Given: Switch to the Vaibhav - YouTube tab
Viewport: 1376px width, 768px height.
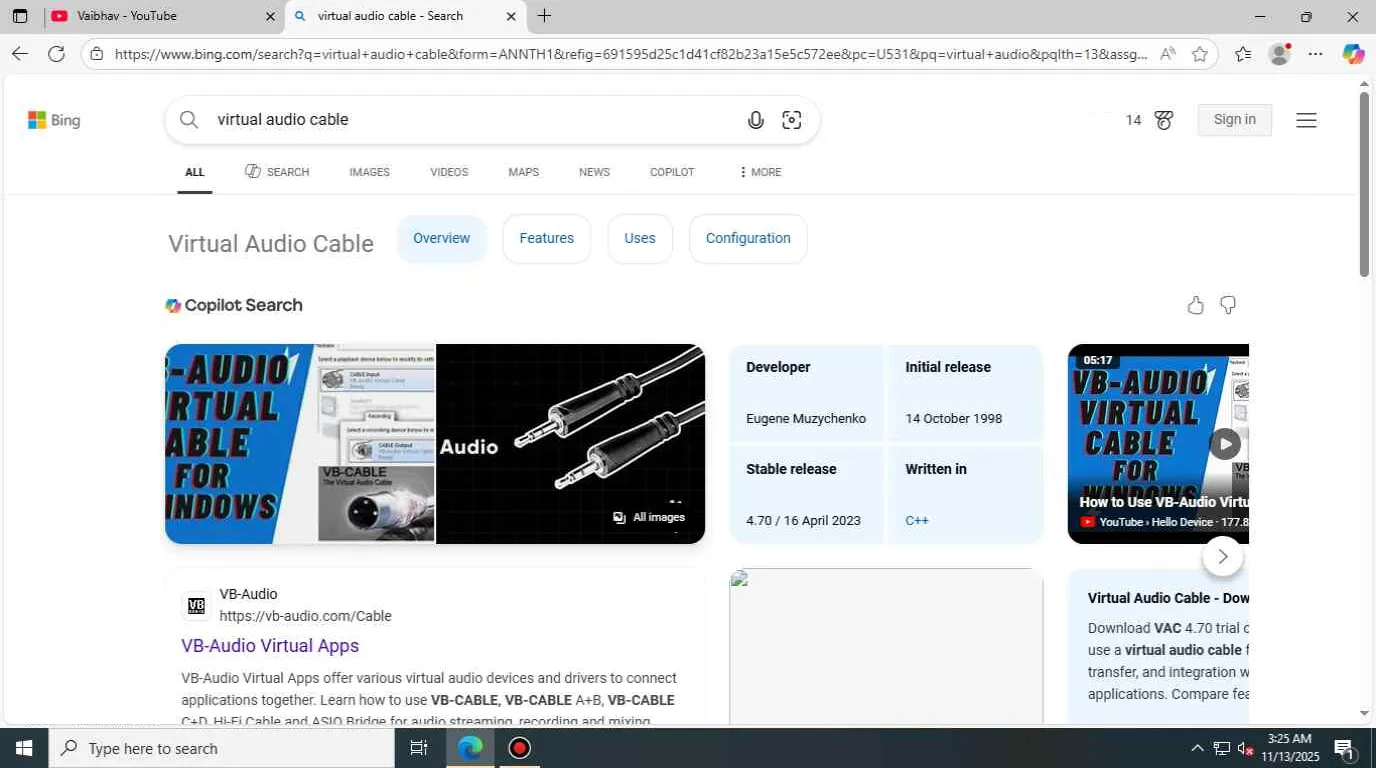Looking at the screenshot, I should pos(164,16).
